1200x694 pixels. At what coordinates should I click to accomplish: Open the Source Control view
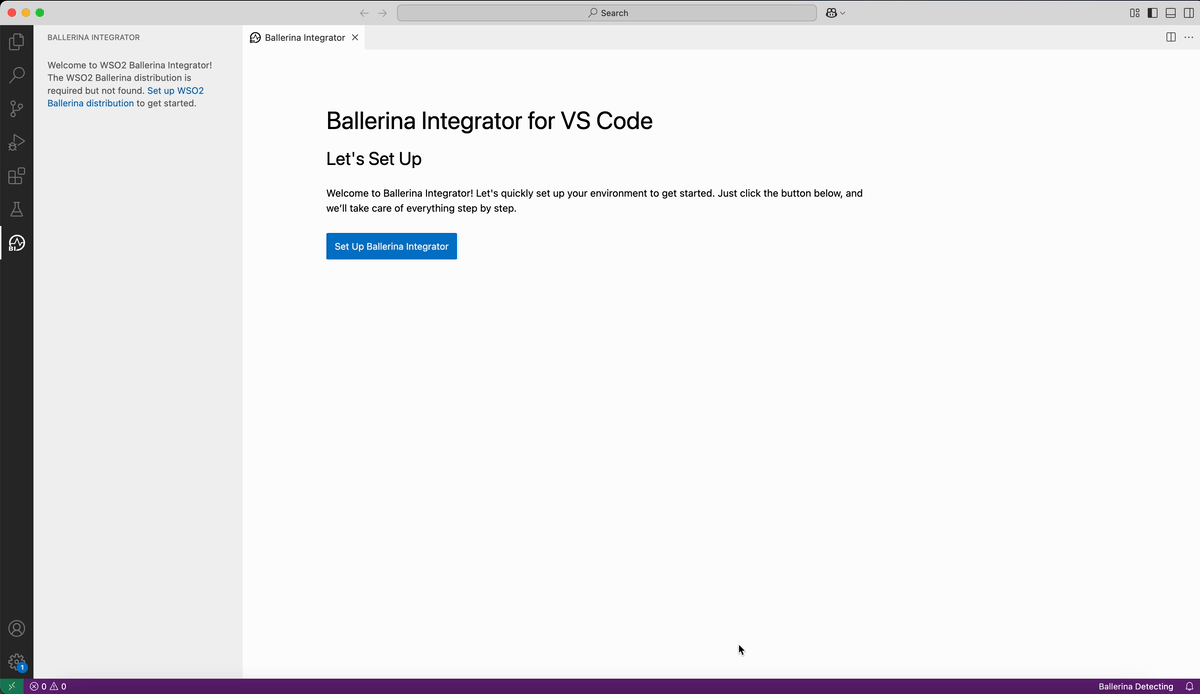[x=16, y=109]
